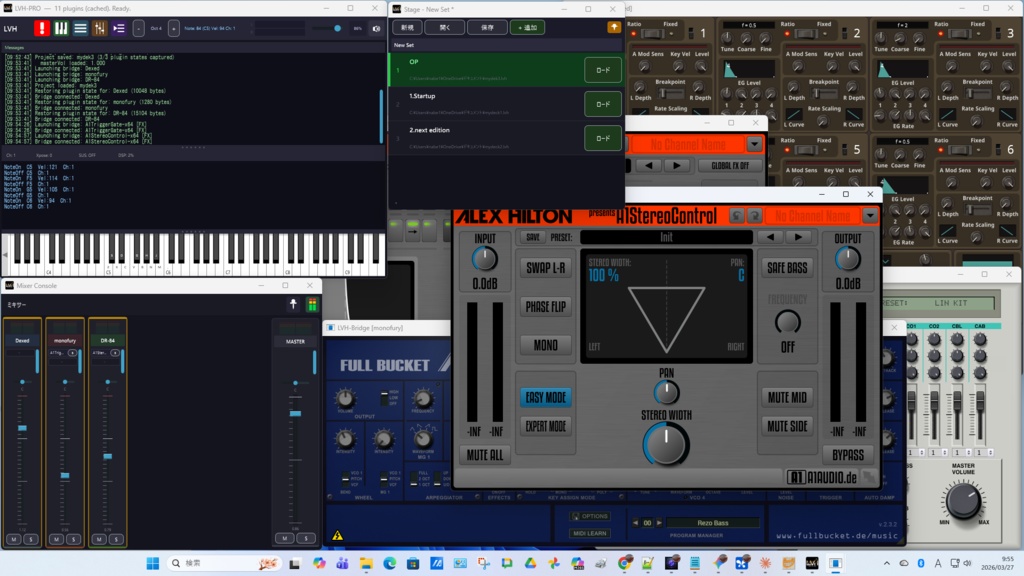Viewport: 1024px width, 576px height.
Task: Click the PAN knob in A1StereoControl
Action: coord(666,392)
